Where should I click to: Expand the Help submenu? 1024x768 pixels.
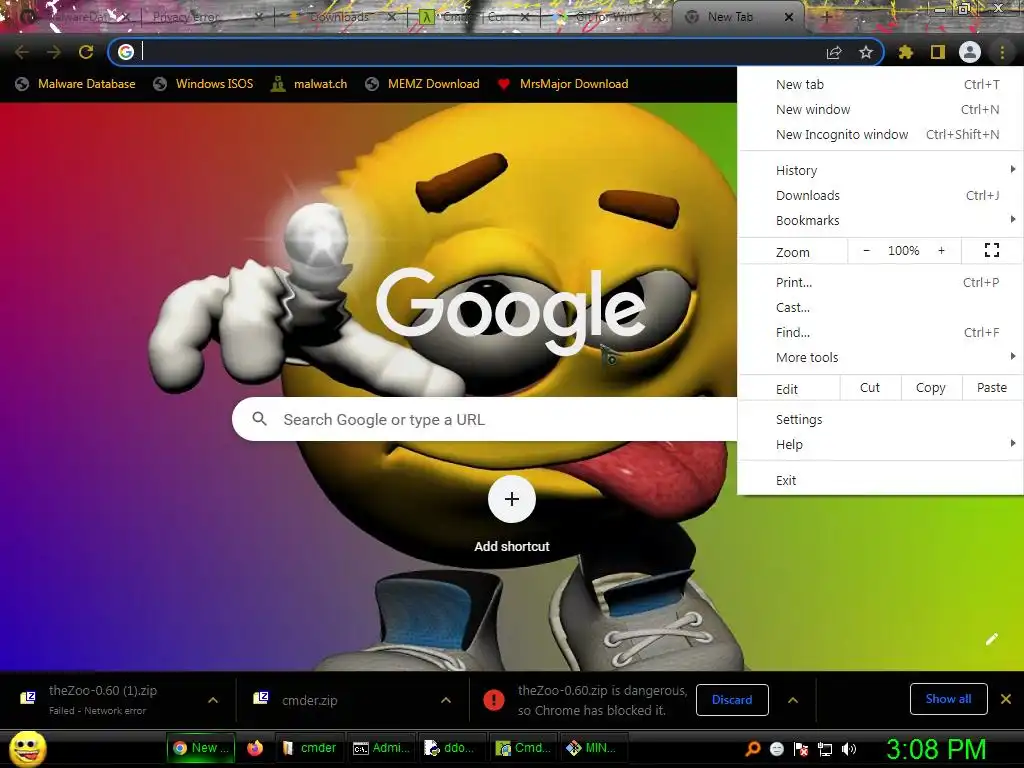coord(881,444)
